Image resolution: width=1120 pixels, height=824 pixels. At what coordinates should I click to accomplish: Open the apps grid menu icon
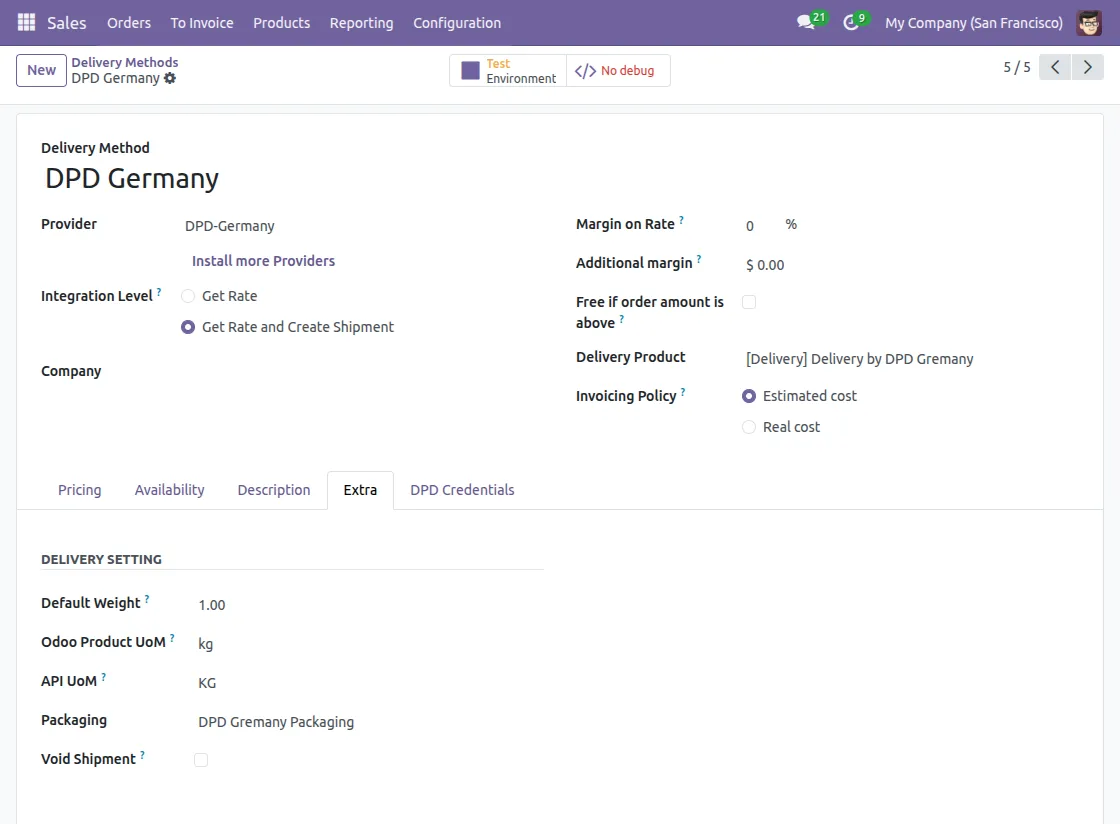tap(26, 23)
